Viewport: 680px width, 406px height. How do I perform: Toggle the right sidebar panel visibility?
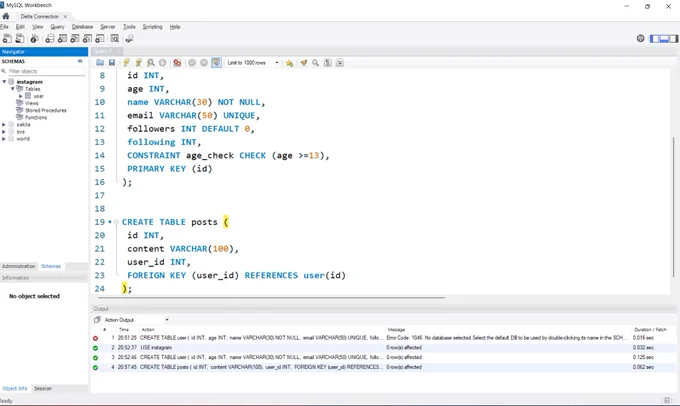point(673,39)
